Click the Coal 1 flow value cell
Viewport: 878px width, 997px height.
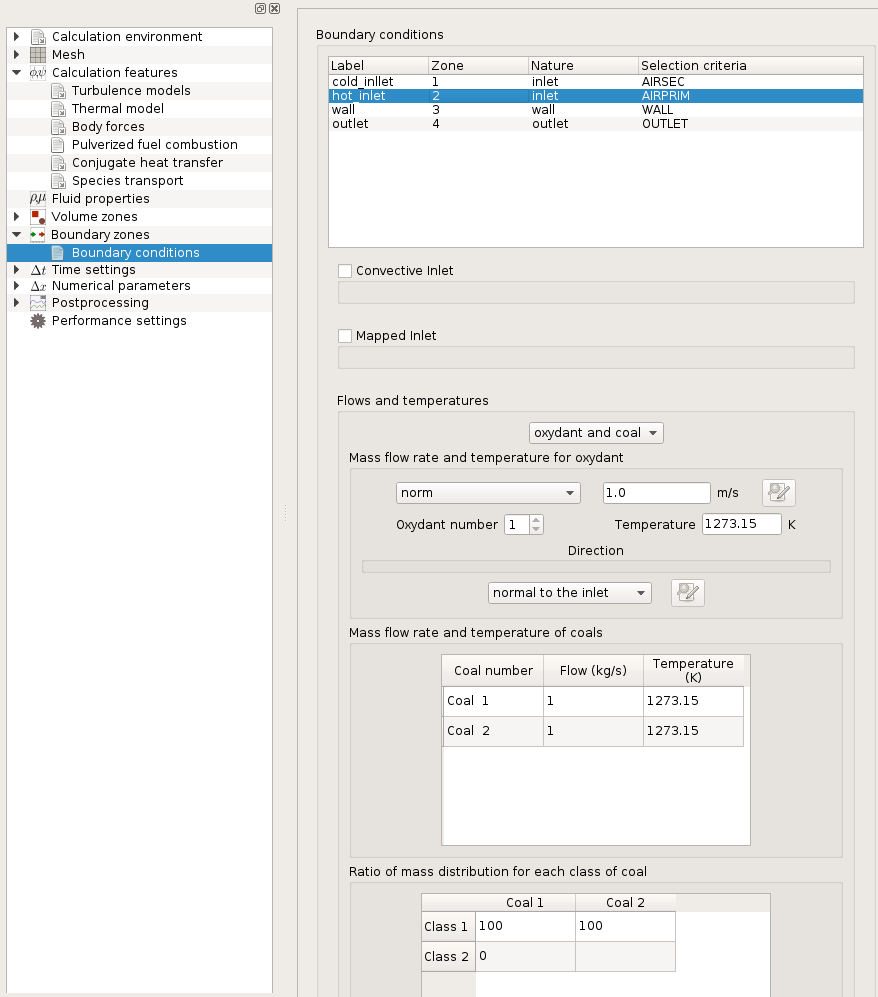click(593, 701)
